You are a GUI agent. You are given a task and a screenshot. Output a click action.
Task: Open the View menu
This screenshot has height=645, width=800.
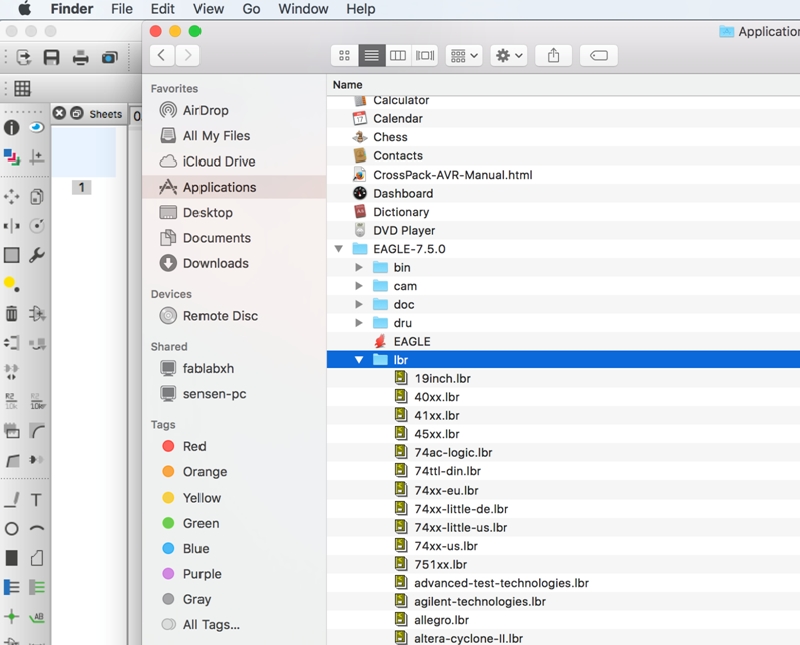tap(208, 9)
